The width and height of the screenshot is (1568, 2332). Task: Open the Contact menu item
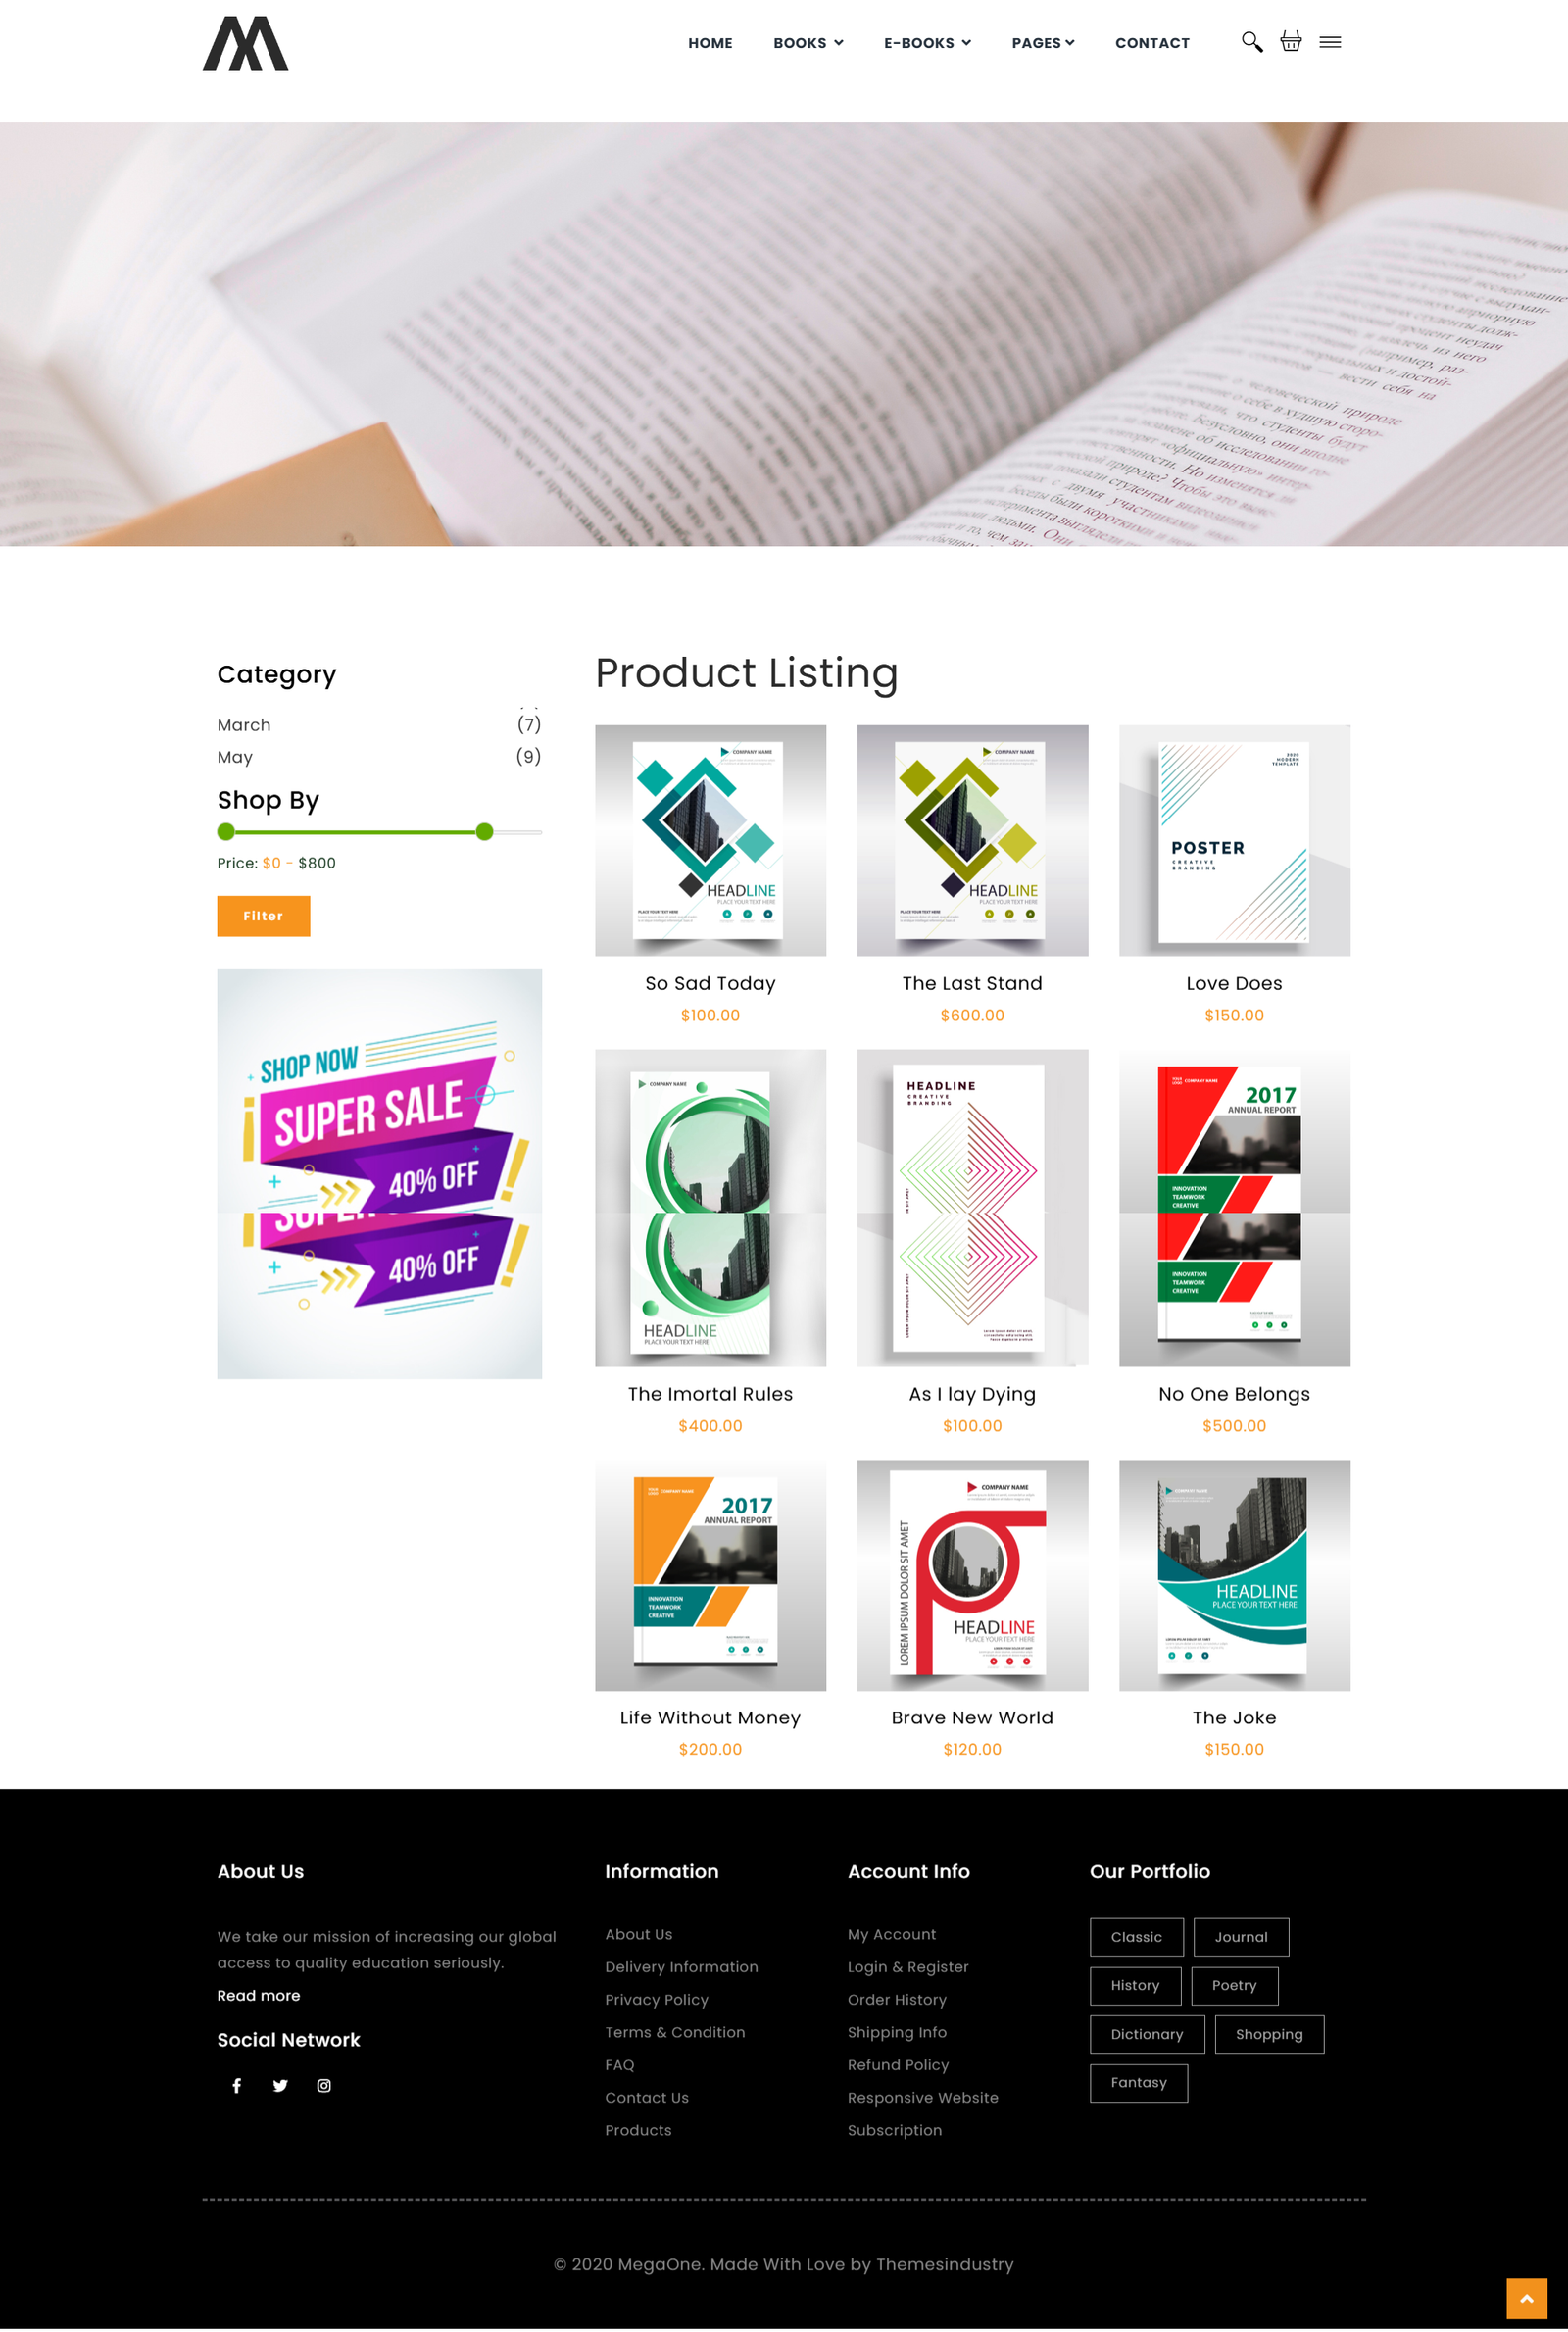pyautogui.click(x=1152, y=43)
